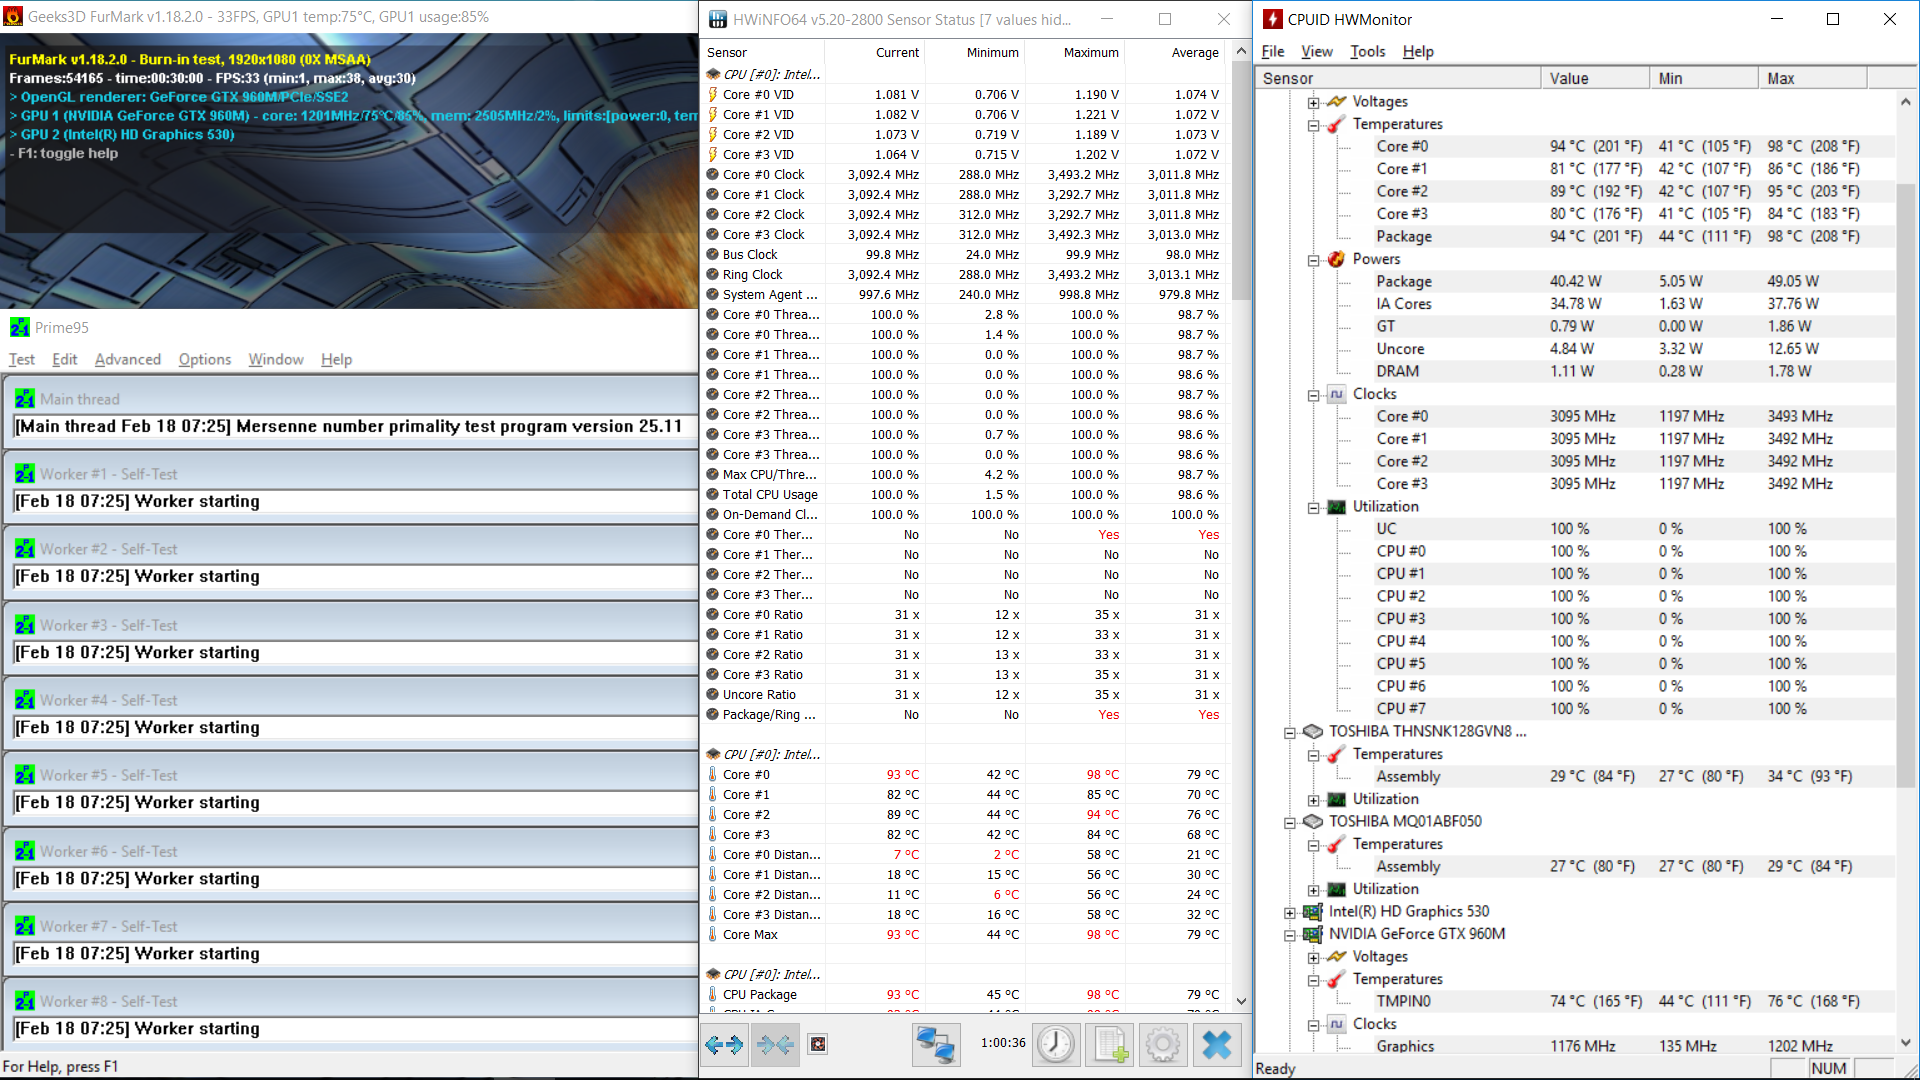Image resolution: width=1920 pixels, height=1080 pixels.
Task: Select the Ring Clock row in HWiNFO
Action: click(x=964, y=275)
